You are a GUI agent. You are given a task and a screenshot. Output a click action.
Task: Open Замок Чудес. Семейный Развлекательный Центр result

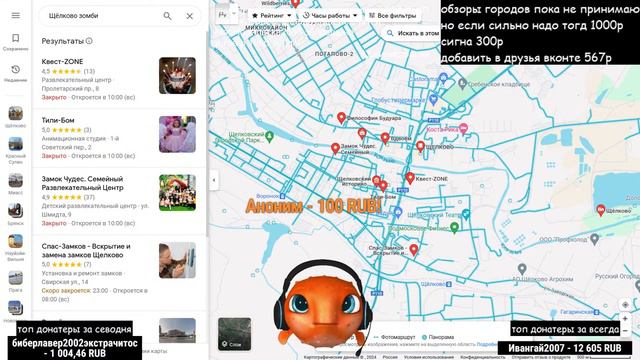tap(119, 201)
